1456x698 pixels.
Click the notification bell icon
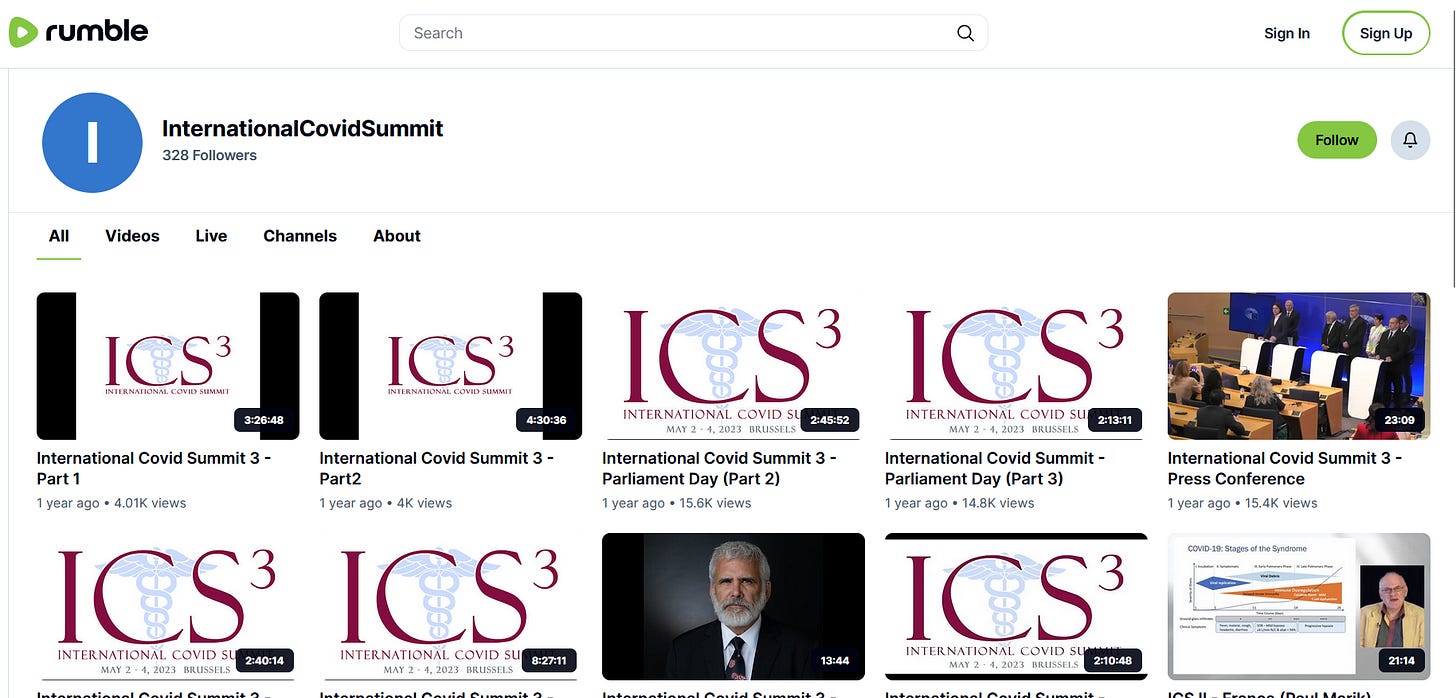pos(1410,140)
